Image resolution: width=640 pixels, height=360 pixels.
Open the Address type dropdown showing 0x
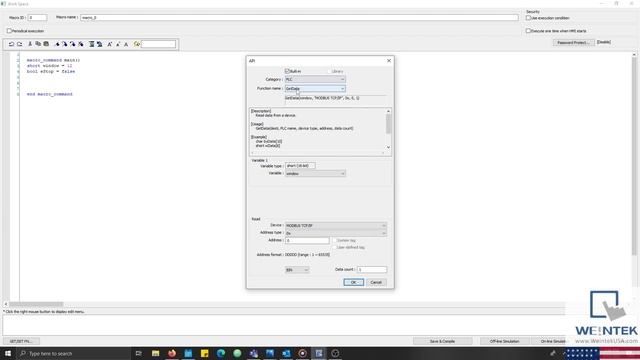[x=336, y=233]
